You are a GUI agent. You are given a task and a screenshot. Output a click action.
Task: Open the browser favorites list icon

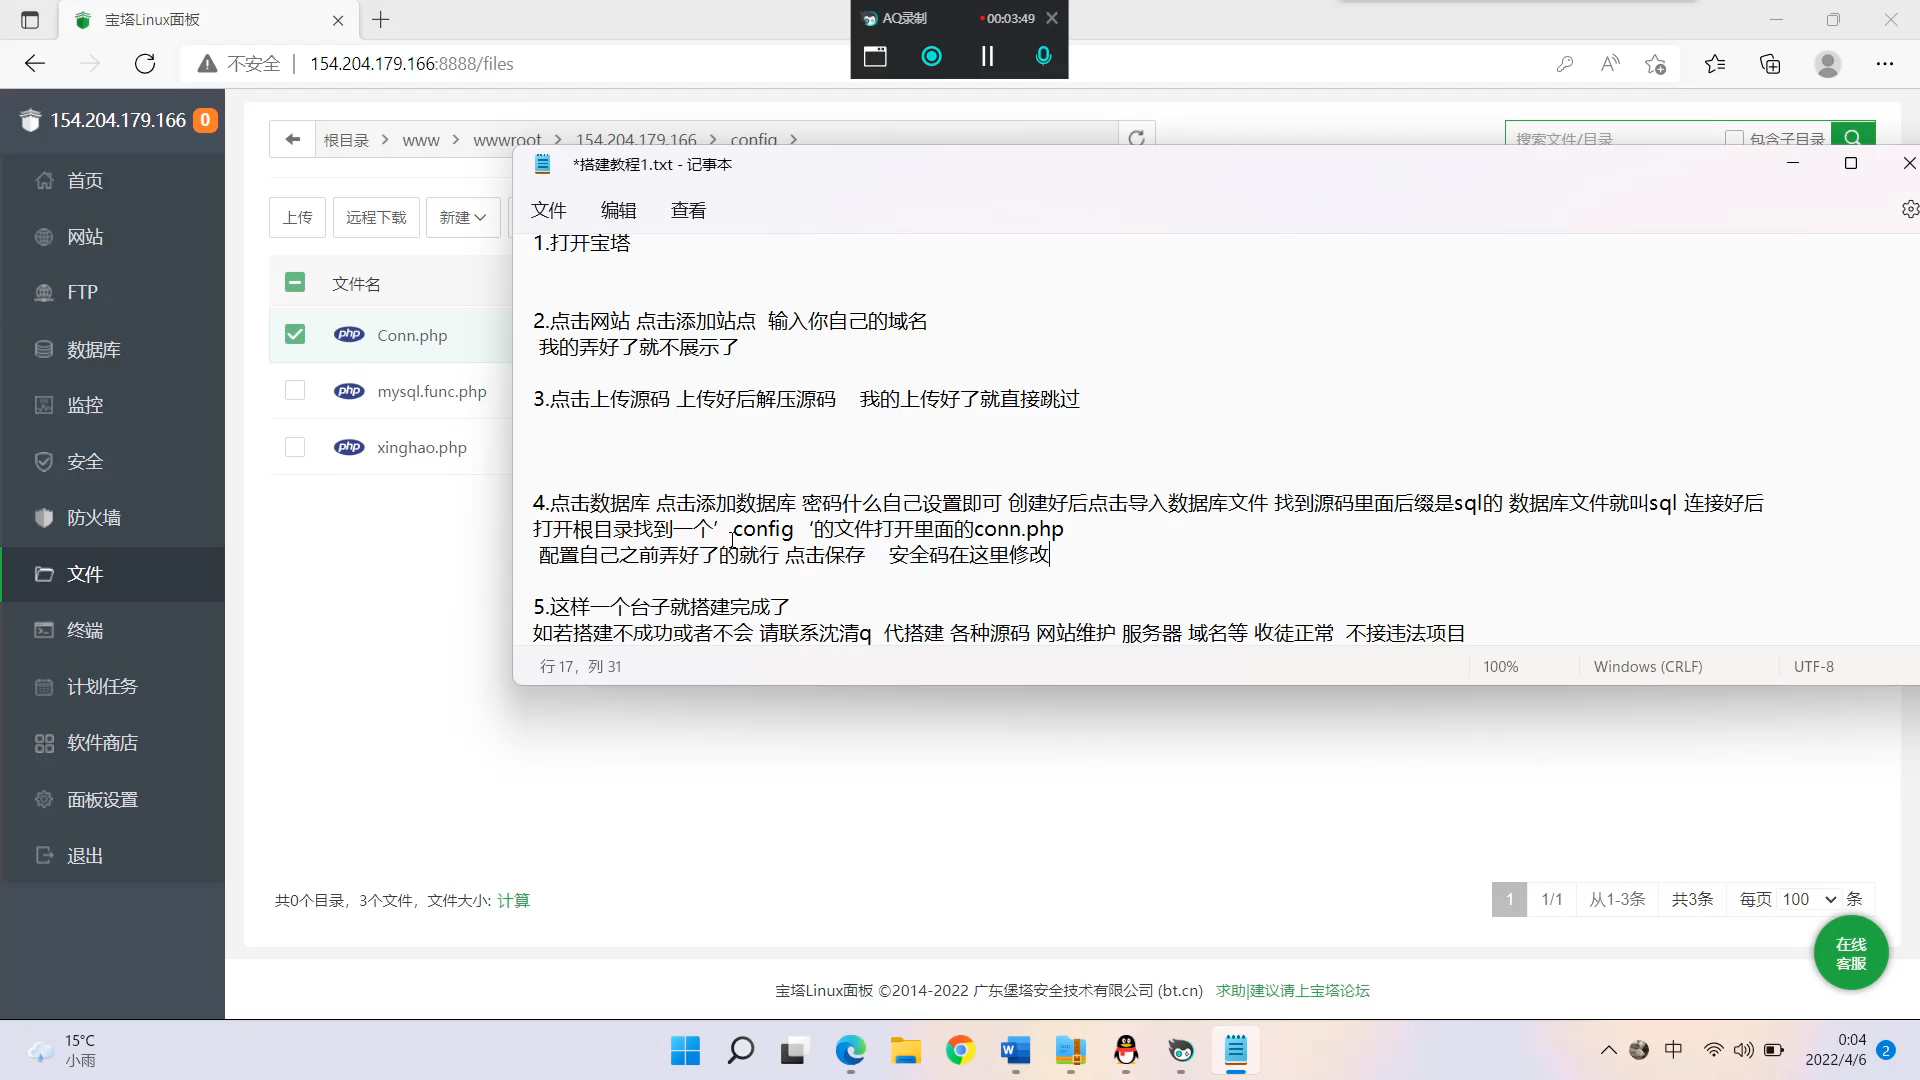pos(1715,63)
